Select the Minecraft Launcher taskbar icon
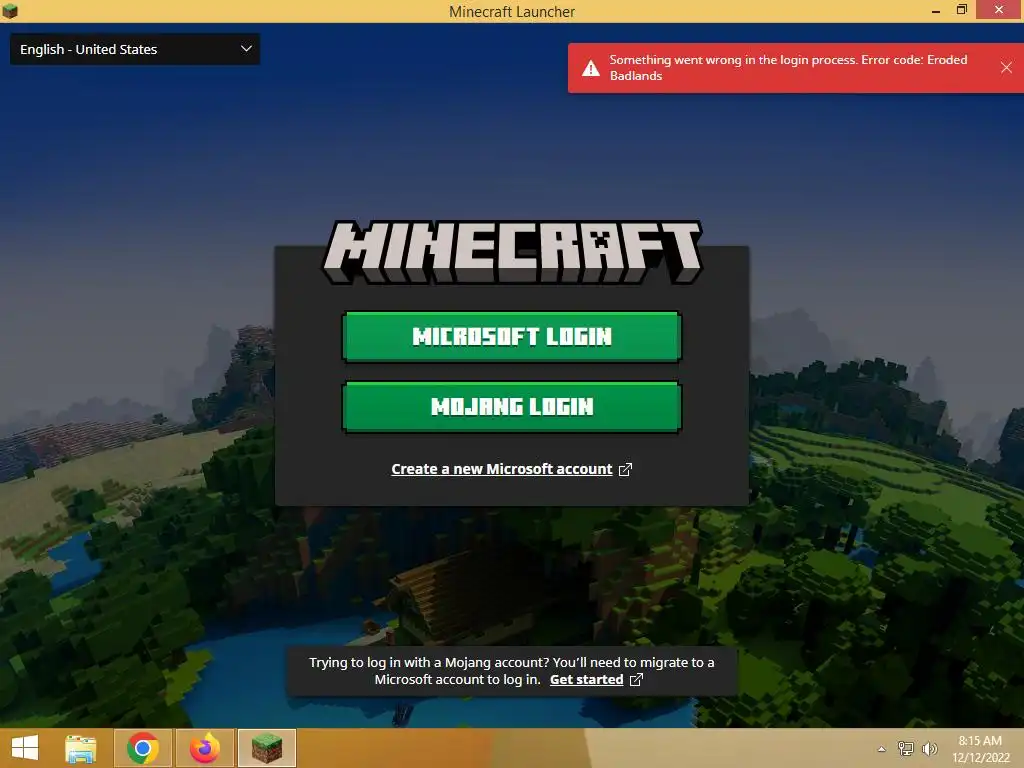Screen dimensions: 1024x768 pyautogui.click(x=266, y=748)
